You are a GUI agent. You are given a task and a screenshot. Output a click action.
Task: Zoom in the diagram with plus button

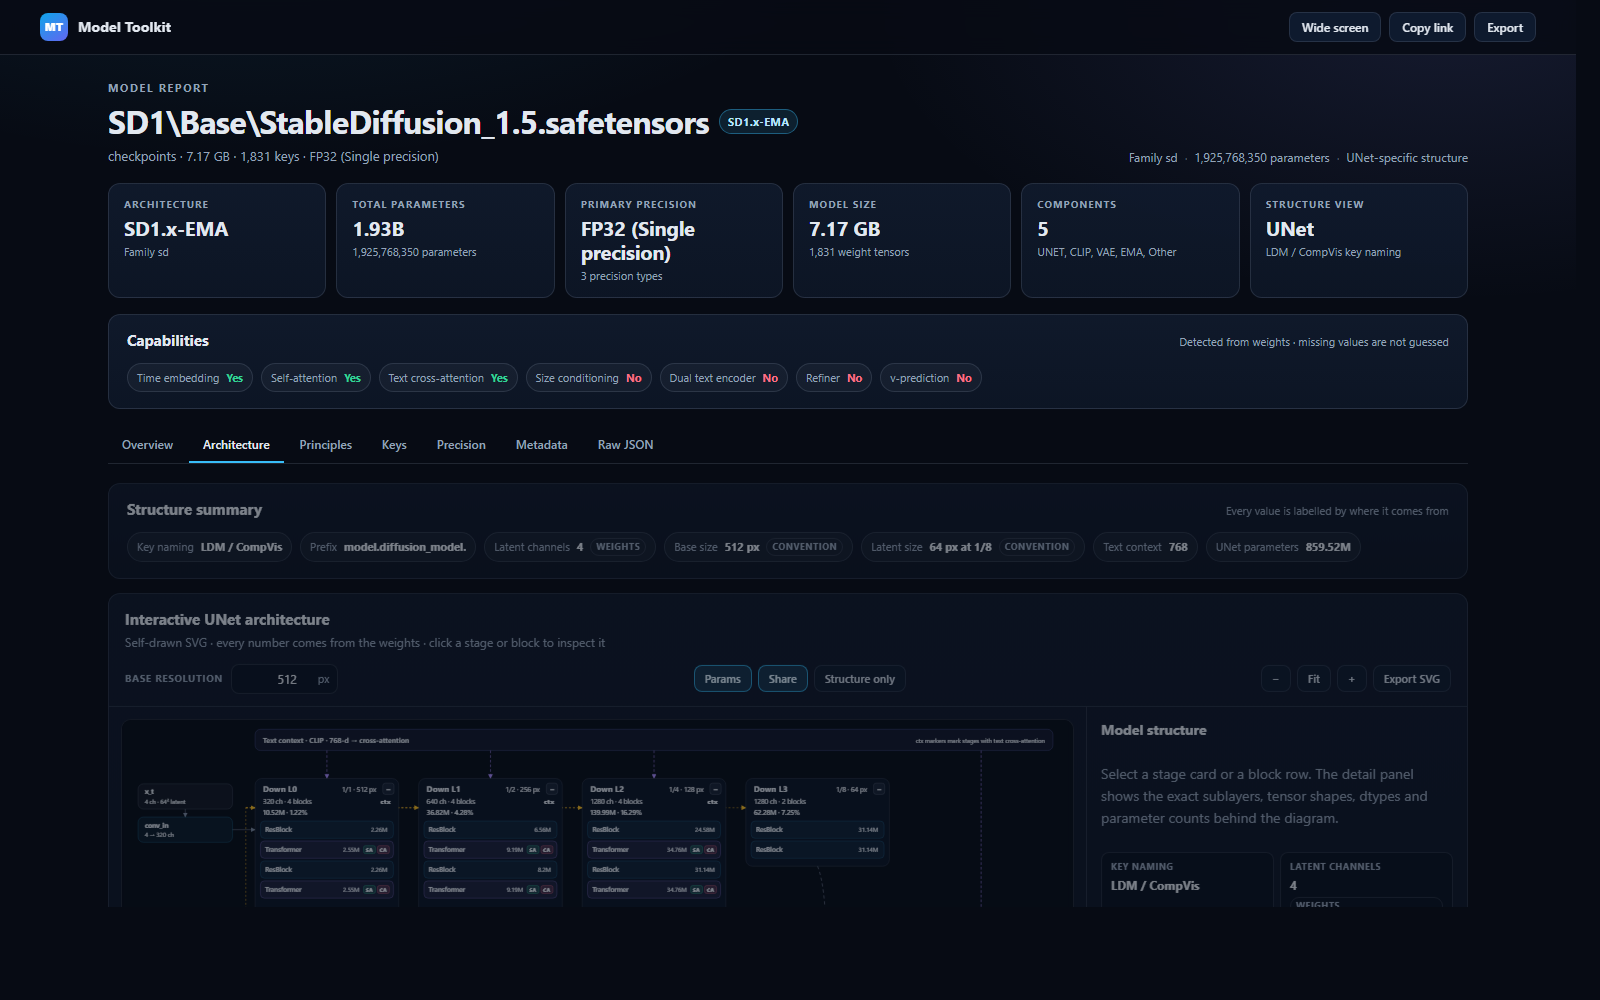point(1351,679)
